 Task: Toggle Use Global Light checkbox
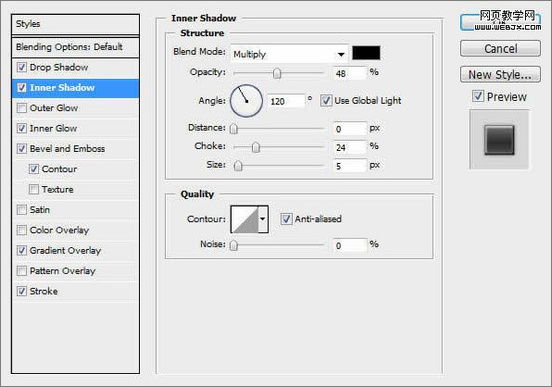[x=326, y=101]
